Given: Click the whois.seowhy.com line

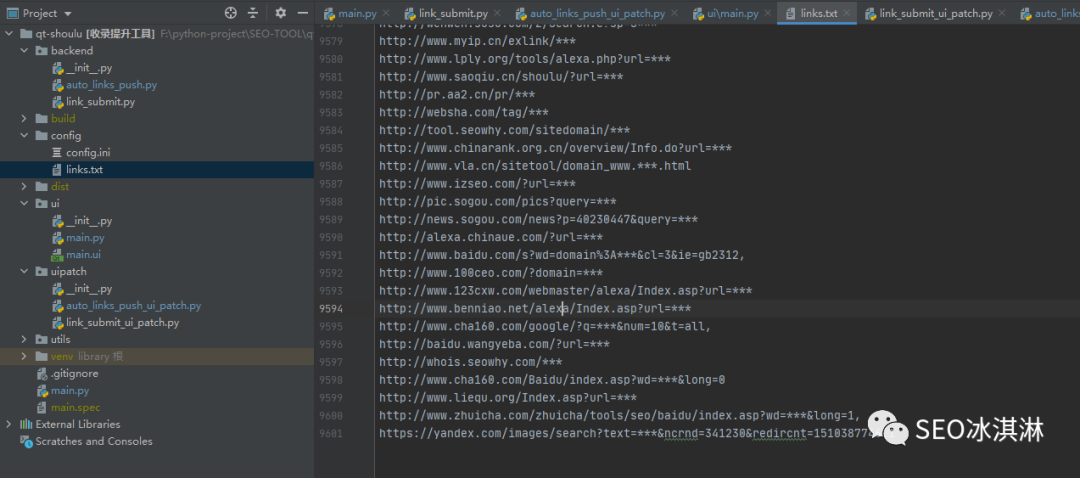Looking at the screenshot, I should (470, 362).
